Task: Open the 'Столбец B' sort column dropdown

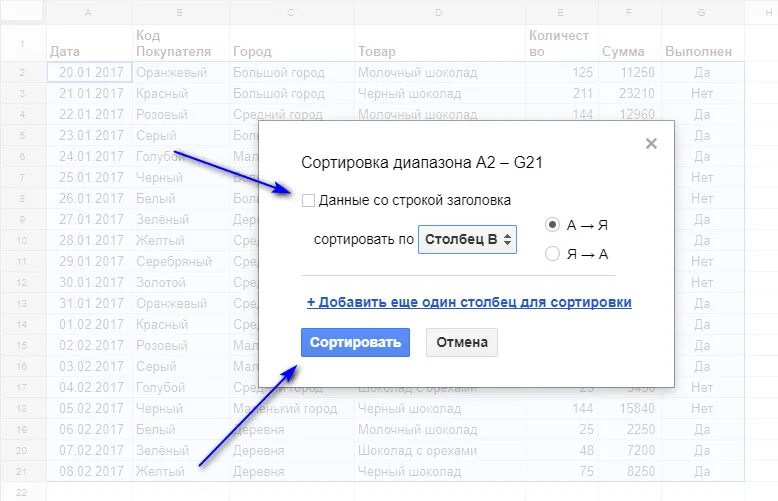Action: pos(467,240)
